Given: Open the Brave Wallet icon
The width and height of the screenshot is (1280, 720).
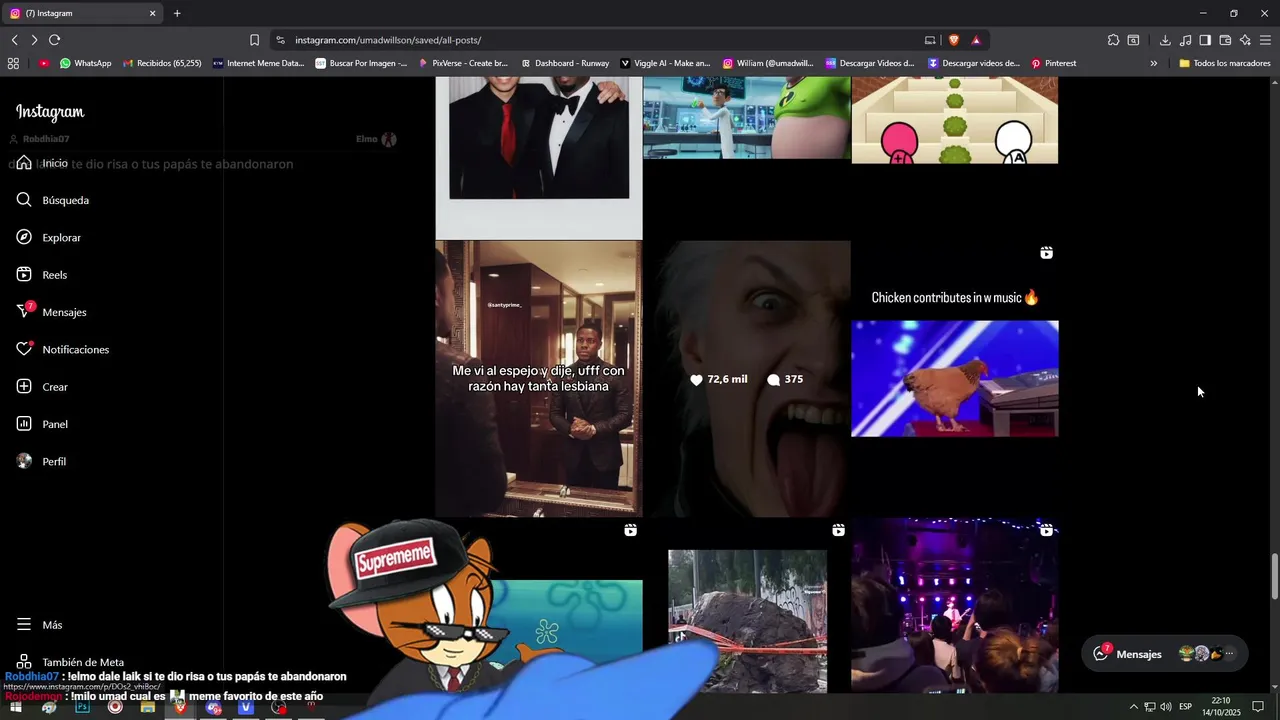Looking at the screenshot, I should 1225,40.
